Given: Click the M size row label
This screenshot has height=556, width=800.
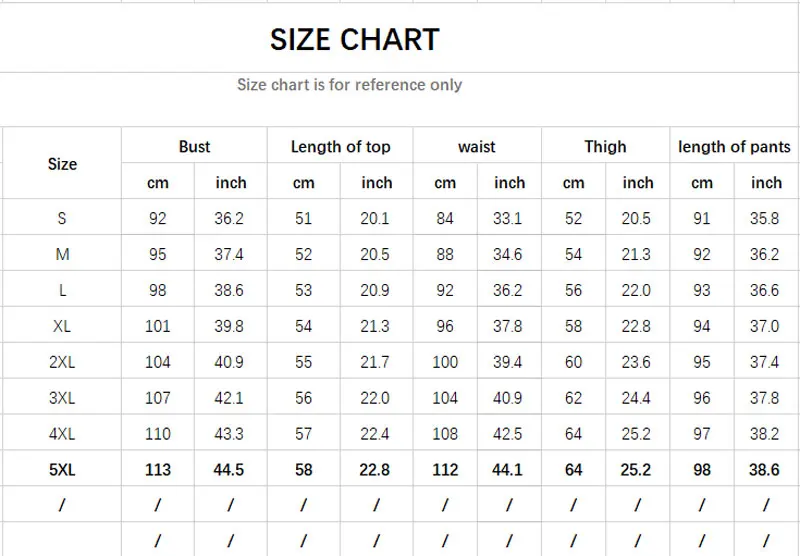Looking at the screenshot, I should tap(62, 255).
